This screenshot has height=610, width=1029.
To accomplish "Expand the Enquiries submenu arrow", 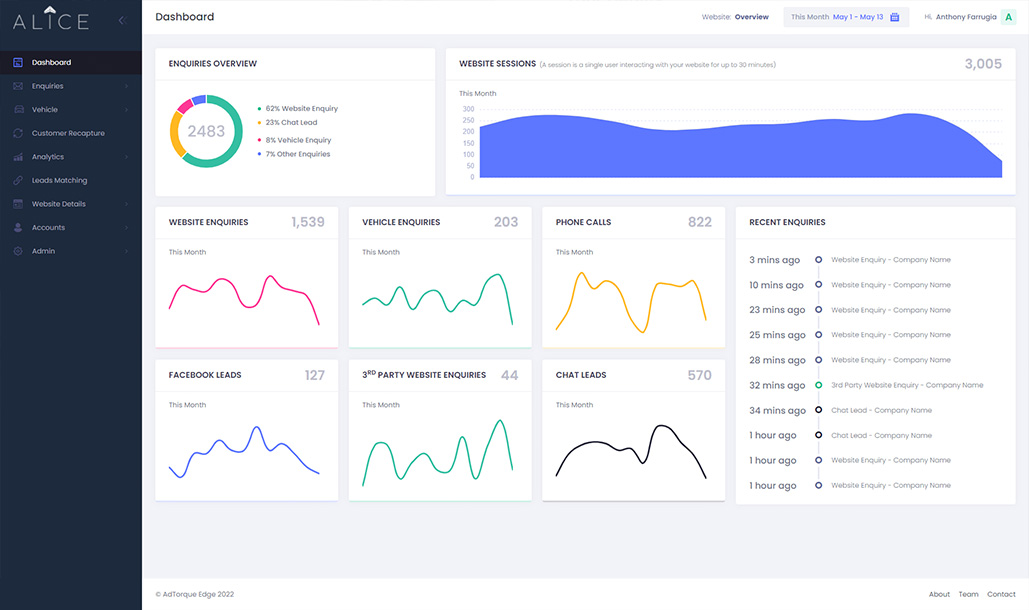I will coord(127,86).
